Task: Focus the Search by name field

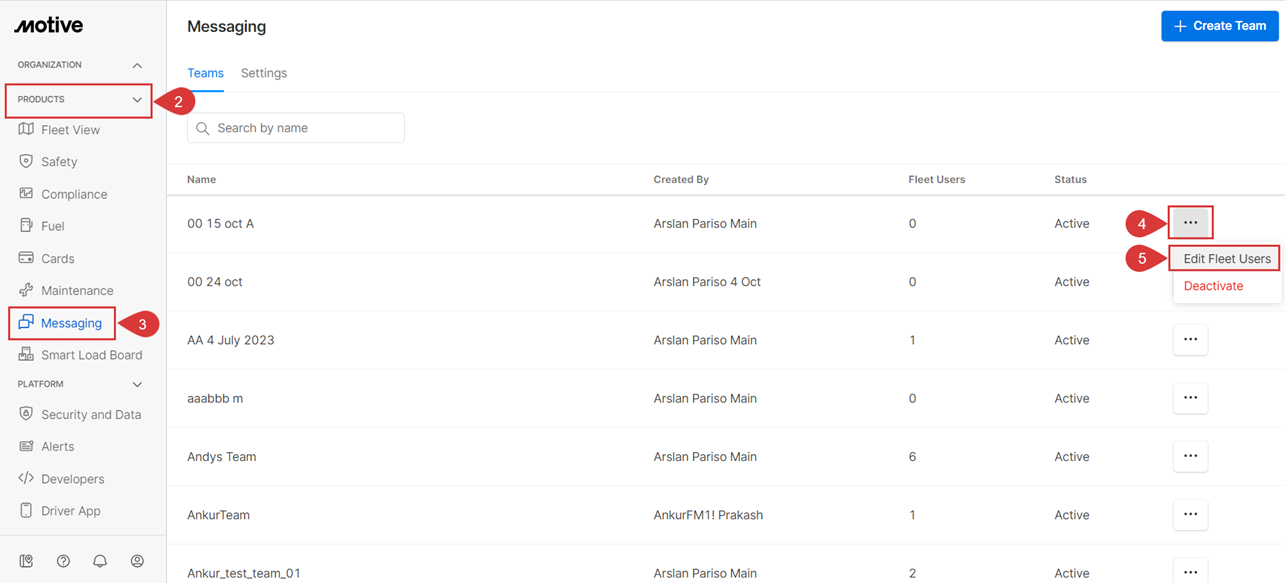Action: click(x=296, y=128)
